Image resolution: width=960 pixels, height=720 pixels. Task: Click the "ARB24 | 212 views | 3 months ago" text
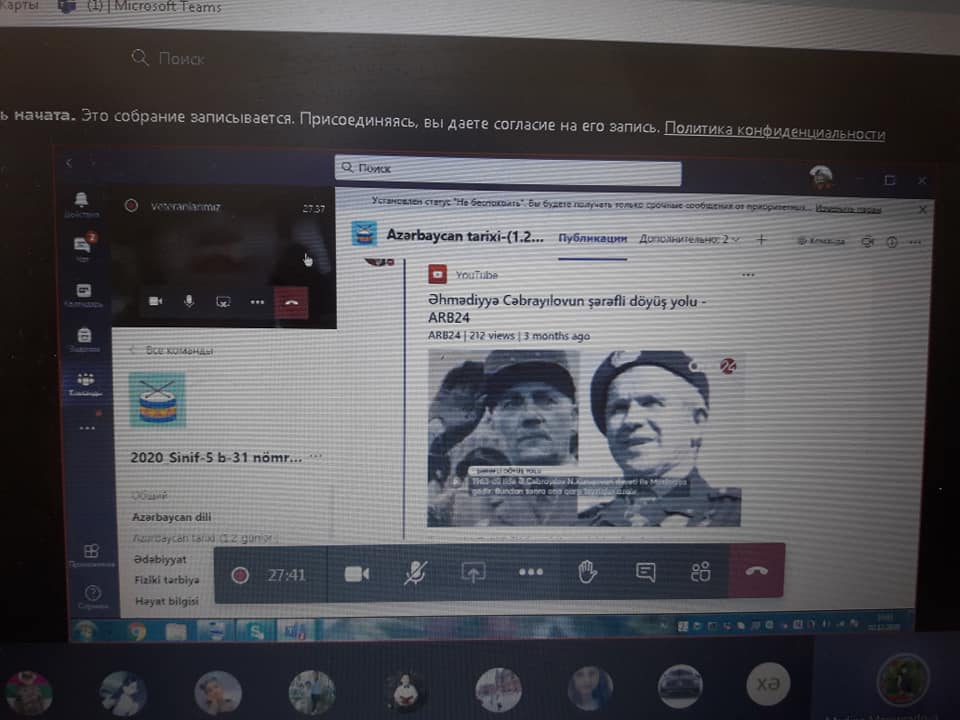(x=509, y=336)
